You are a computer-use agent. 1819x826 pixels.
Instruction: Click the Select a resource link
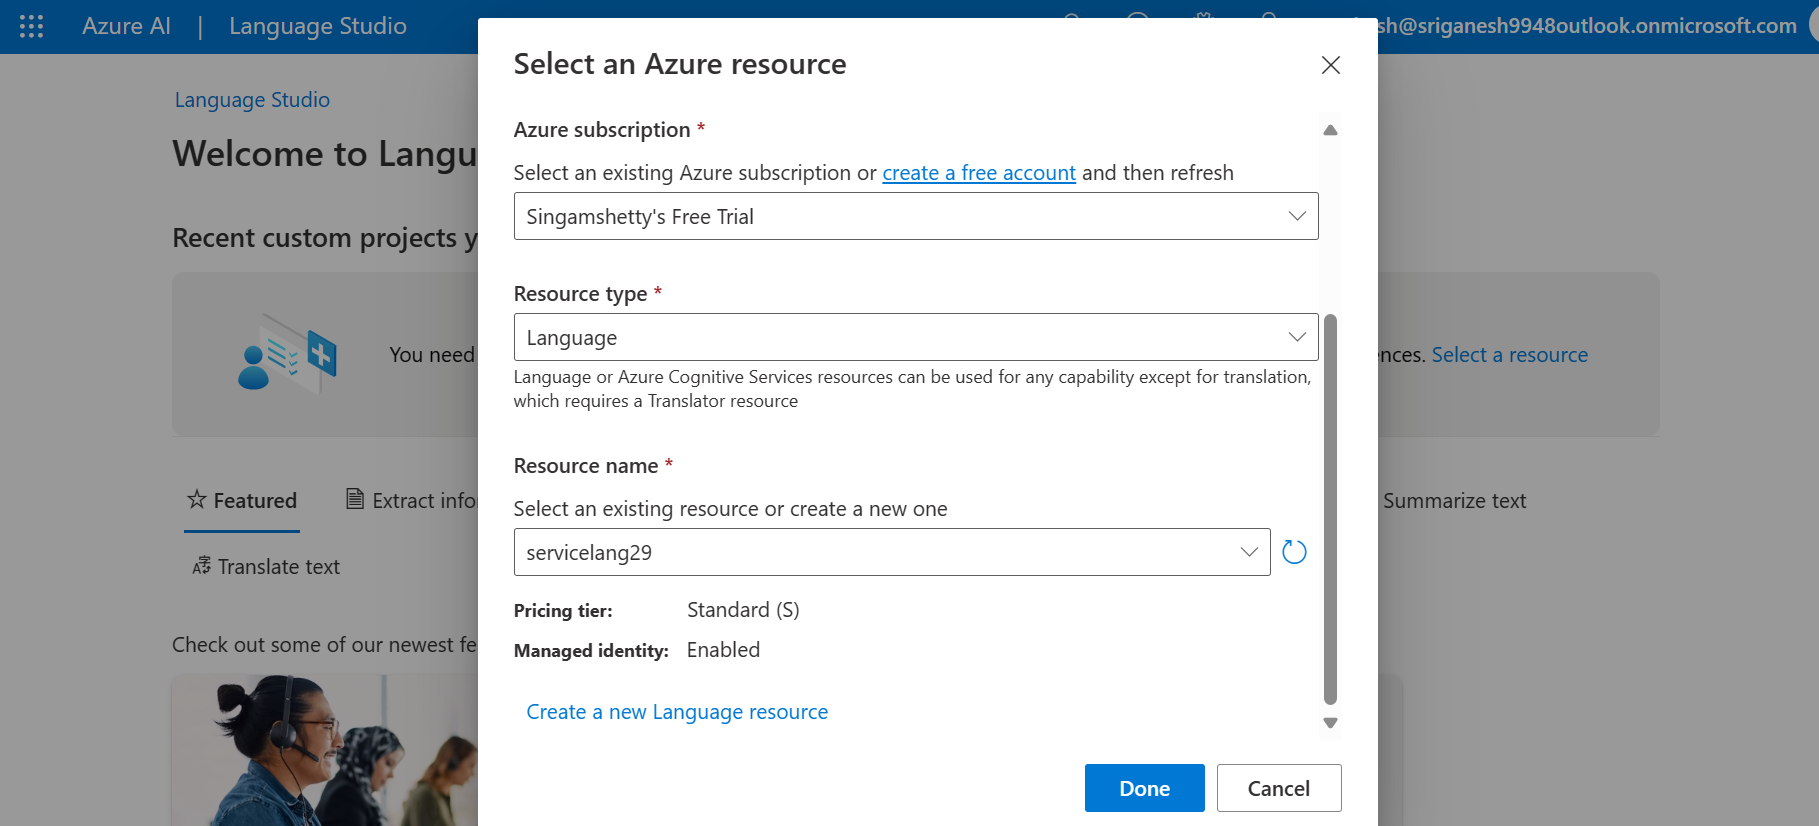click(1510, 355)
